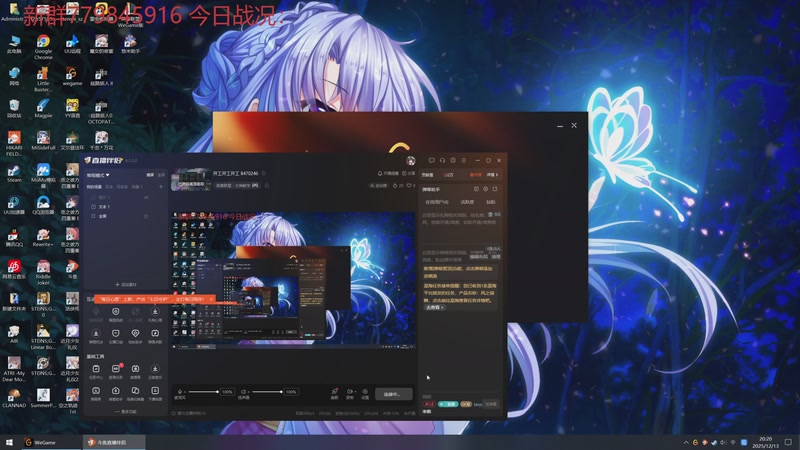Click the 分享 share button
This screenshot has width=800, height=450.
(x=409, y=173)
